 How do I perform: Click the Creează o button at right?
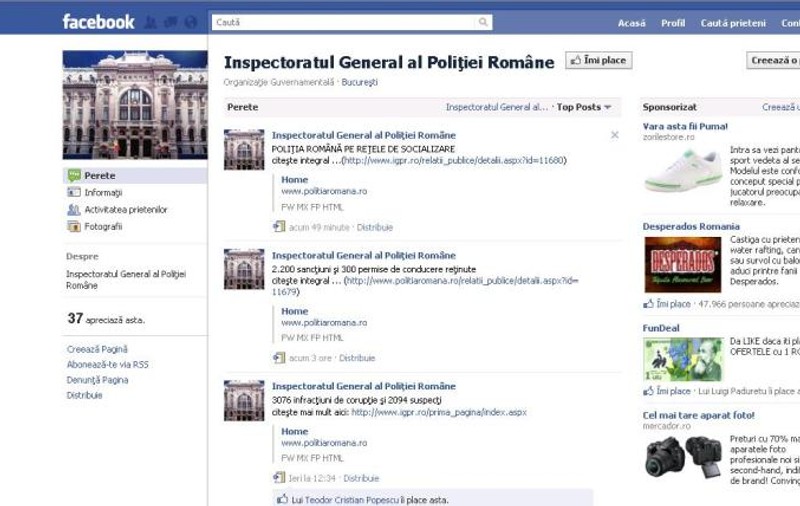773,60
